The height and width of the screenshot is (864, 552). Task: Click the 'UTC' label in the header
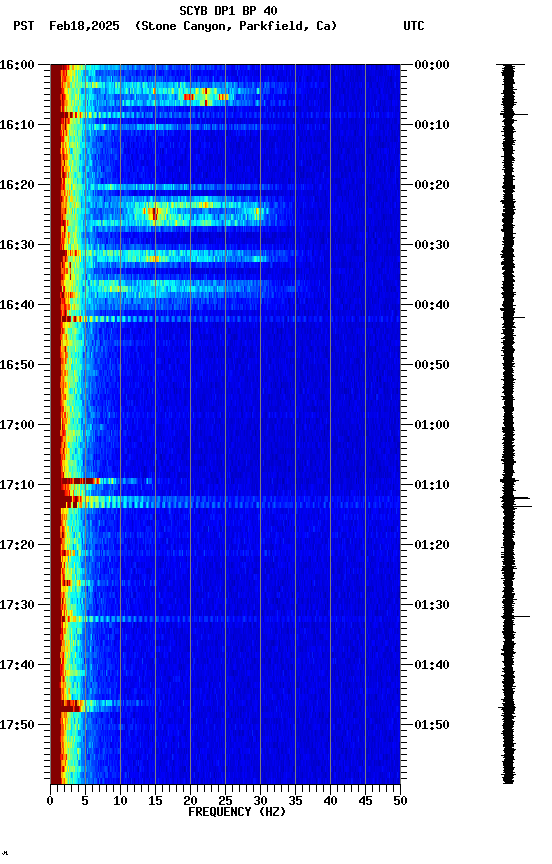point(414,26)
